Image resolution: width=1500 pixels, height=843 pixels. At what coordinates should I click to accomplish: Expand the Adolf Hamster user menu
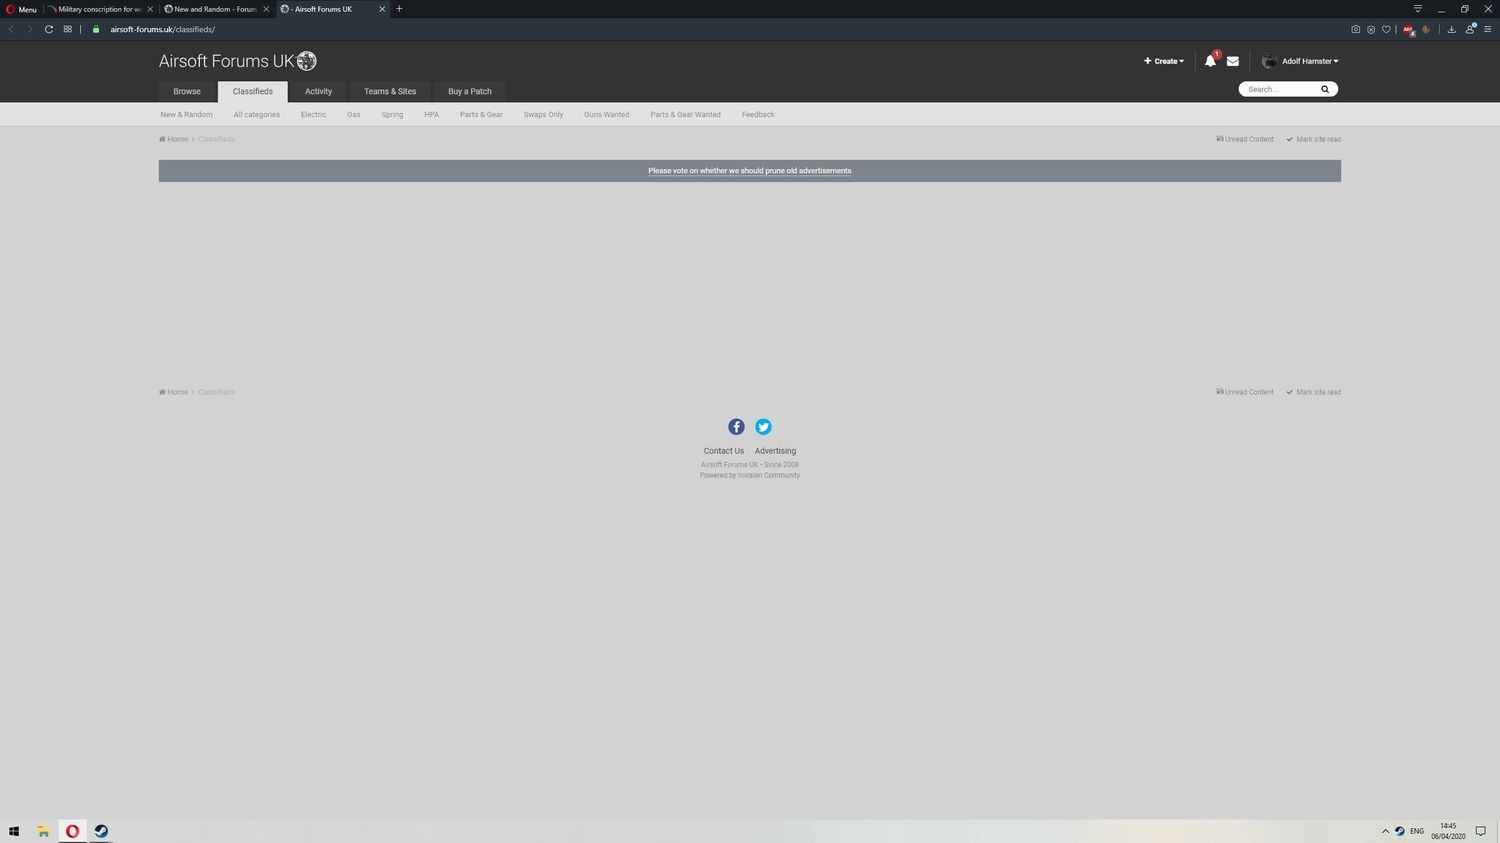[1309, 61]
